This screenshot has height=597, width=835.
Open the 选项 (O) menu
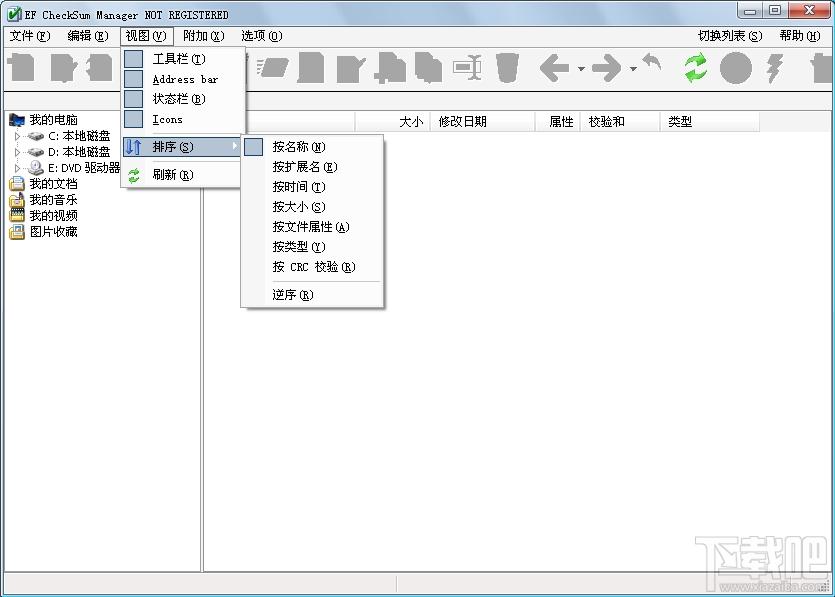[x=261, y=36]
